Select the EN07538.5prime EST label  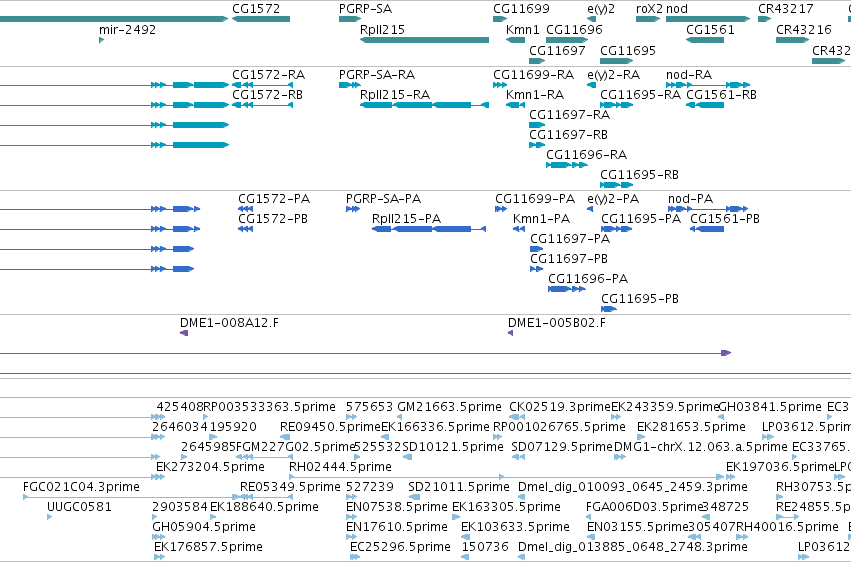pos(397,507)
